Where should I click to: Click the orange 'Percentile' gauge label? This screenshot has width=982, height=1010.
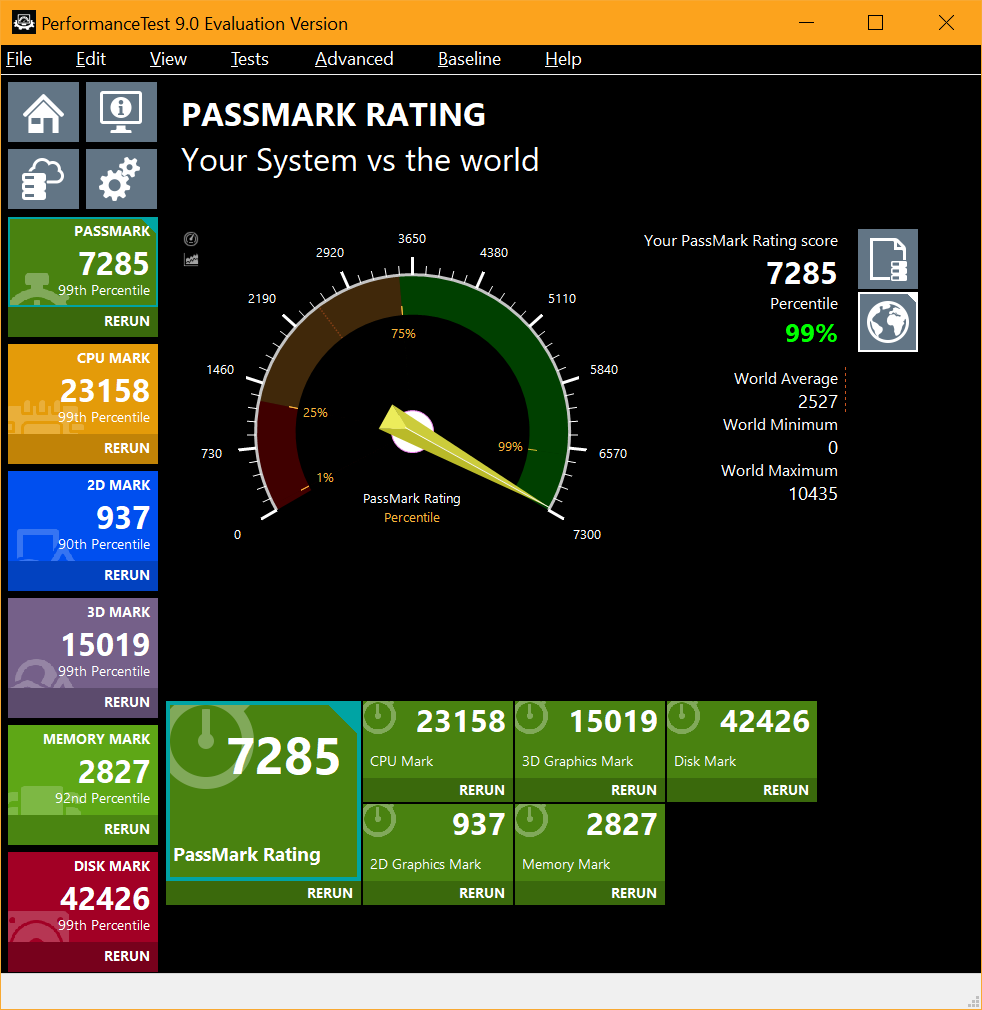[x=411, y=518]
